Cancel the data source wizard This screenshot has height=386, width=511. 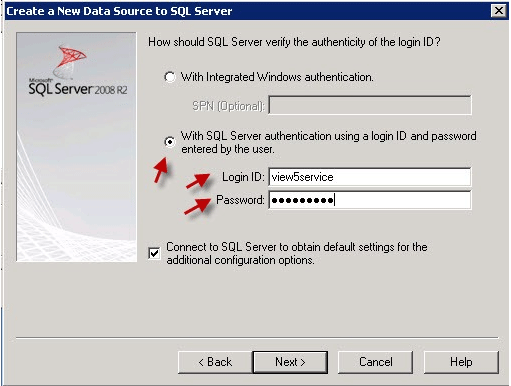click(x=375, y=362)
